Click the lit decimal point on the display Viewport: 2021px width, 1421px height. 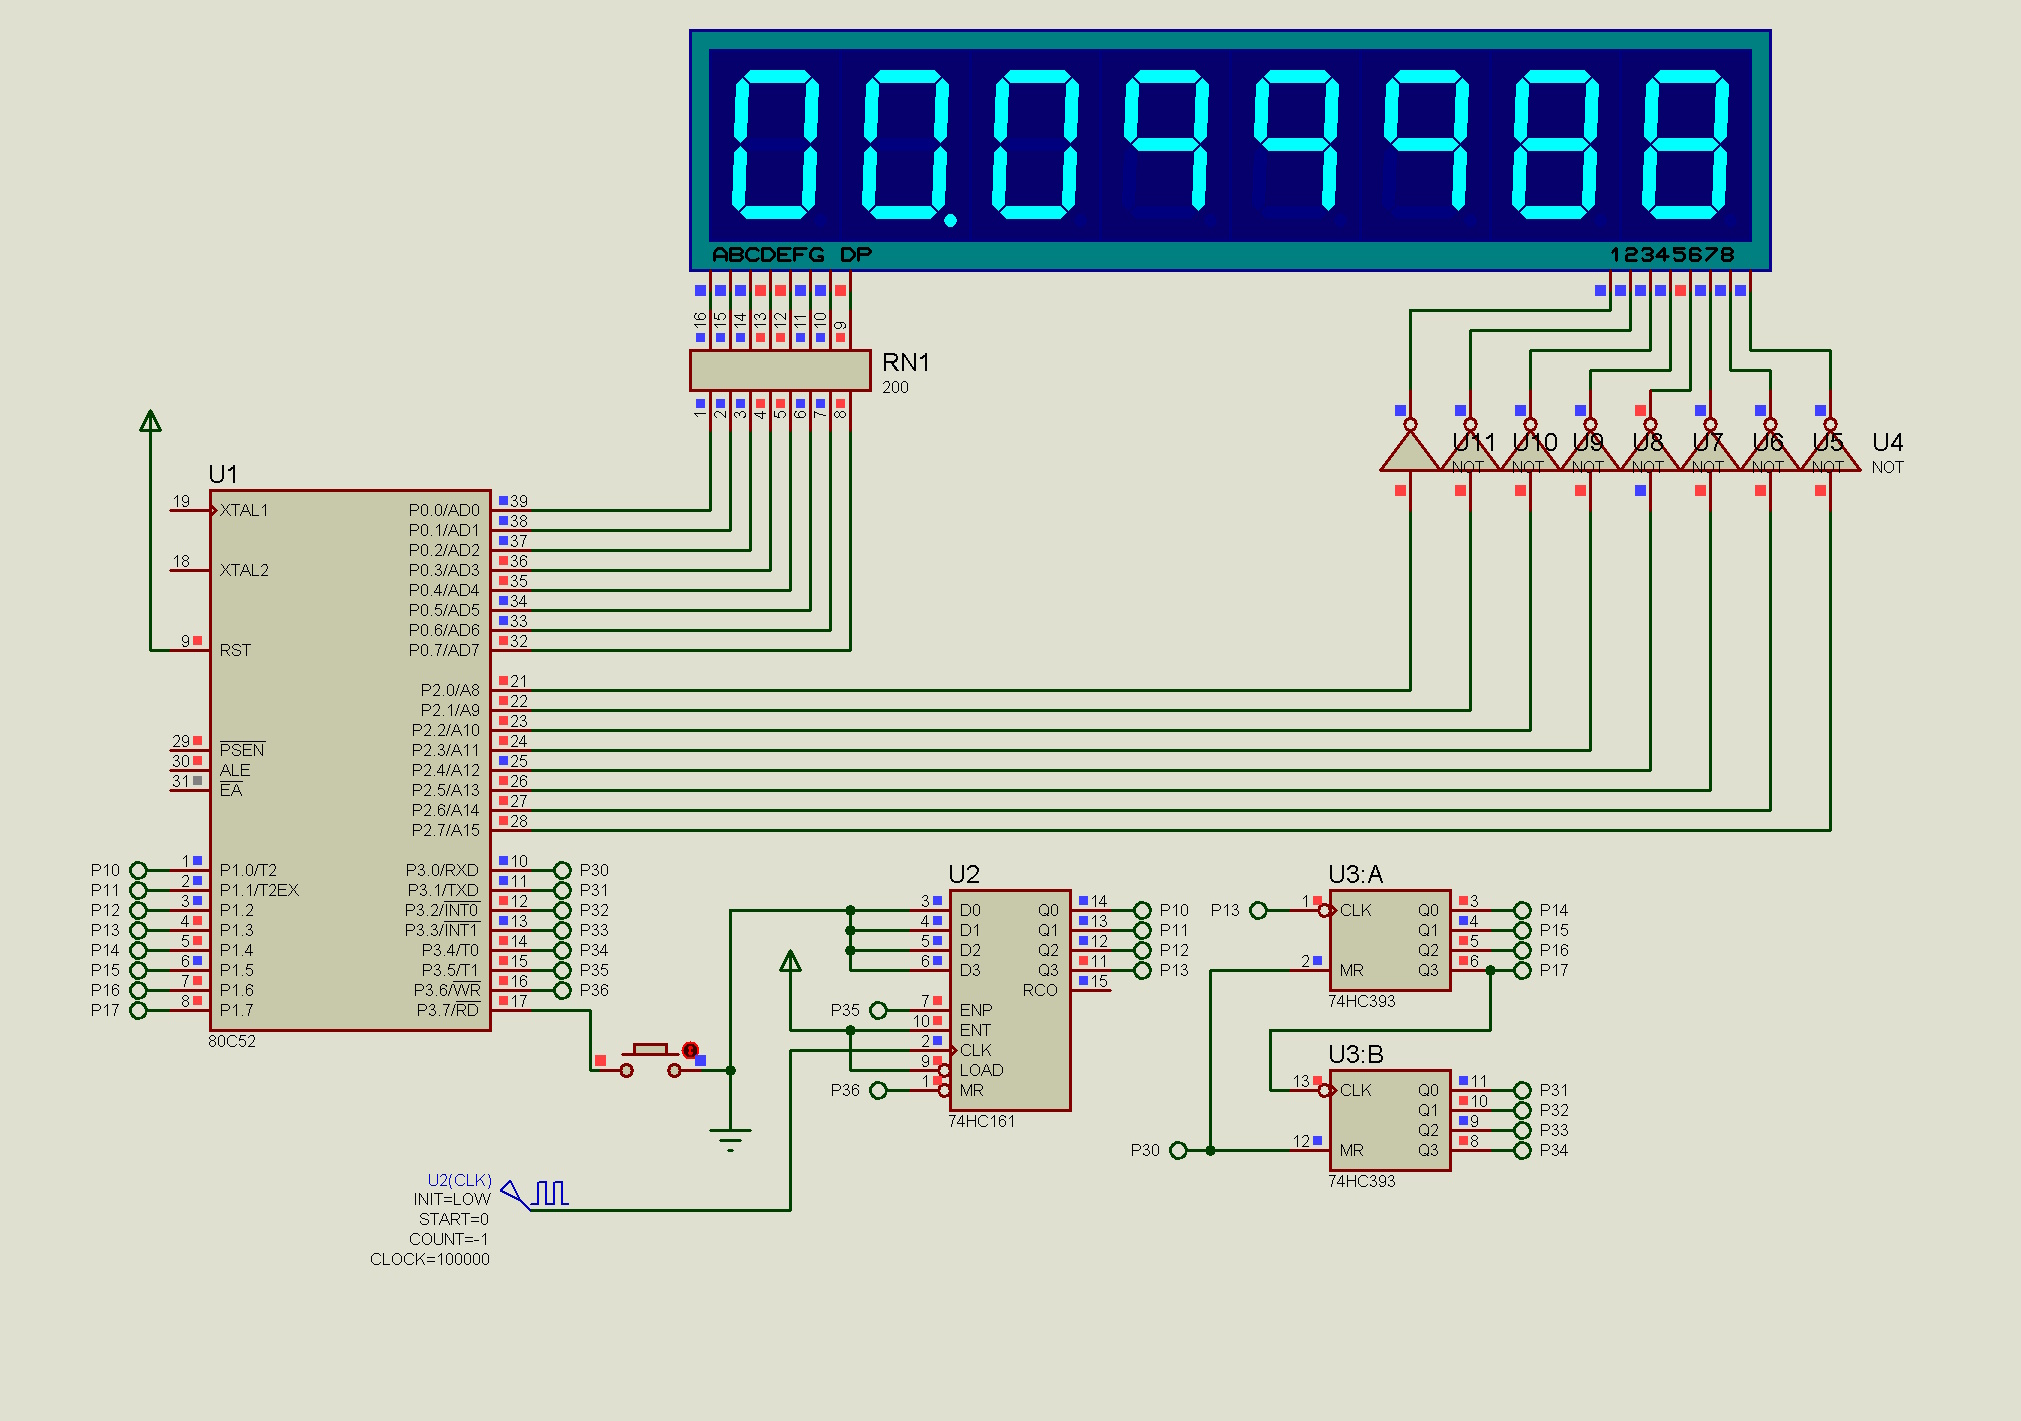[x=950, y=220]
